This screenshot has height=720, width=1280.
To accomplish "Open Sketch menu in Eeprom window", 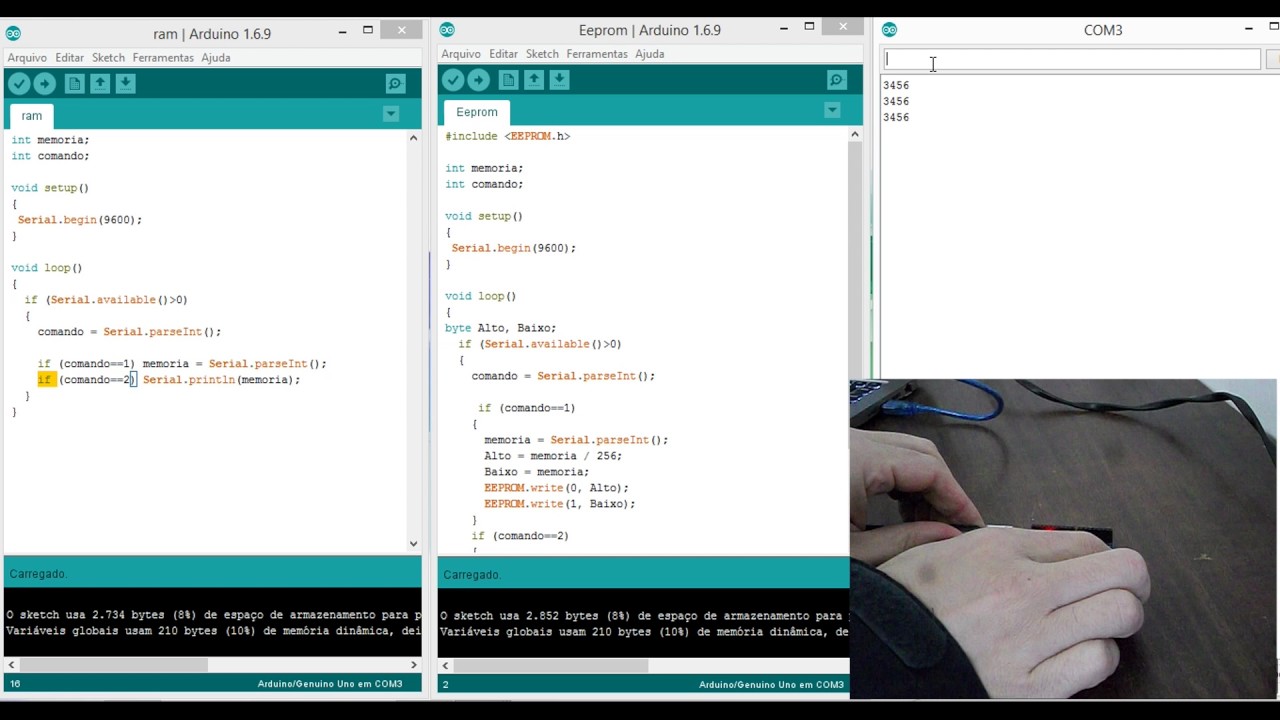I will (x=542, y=54).
